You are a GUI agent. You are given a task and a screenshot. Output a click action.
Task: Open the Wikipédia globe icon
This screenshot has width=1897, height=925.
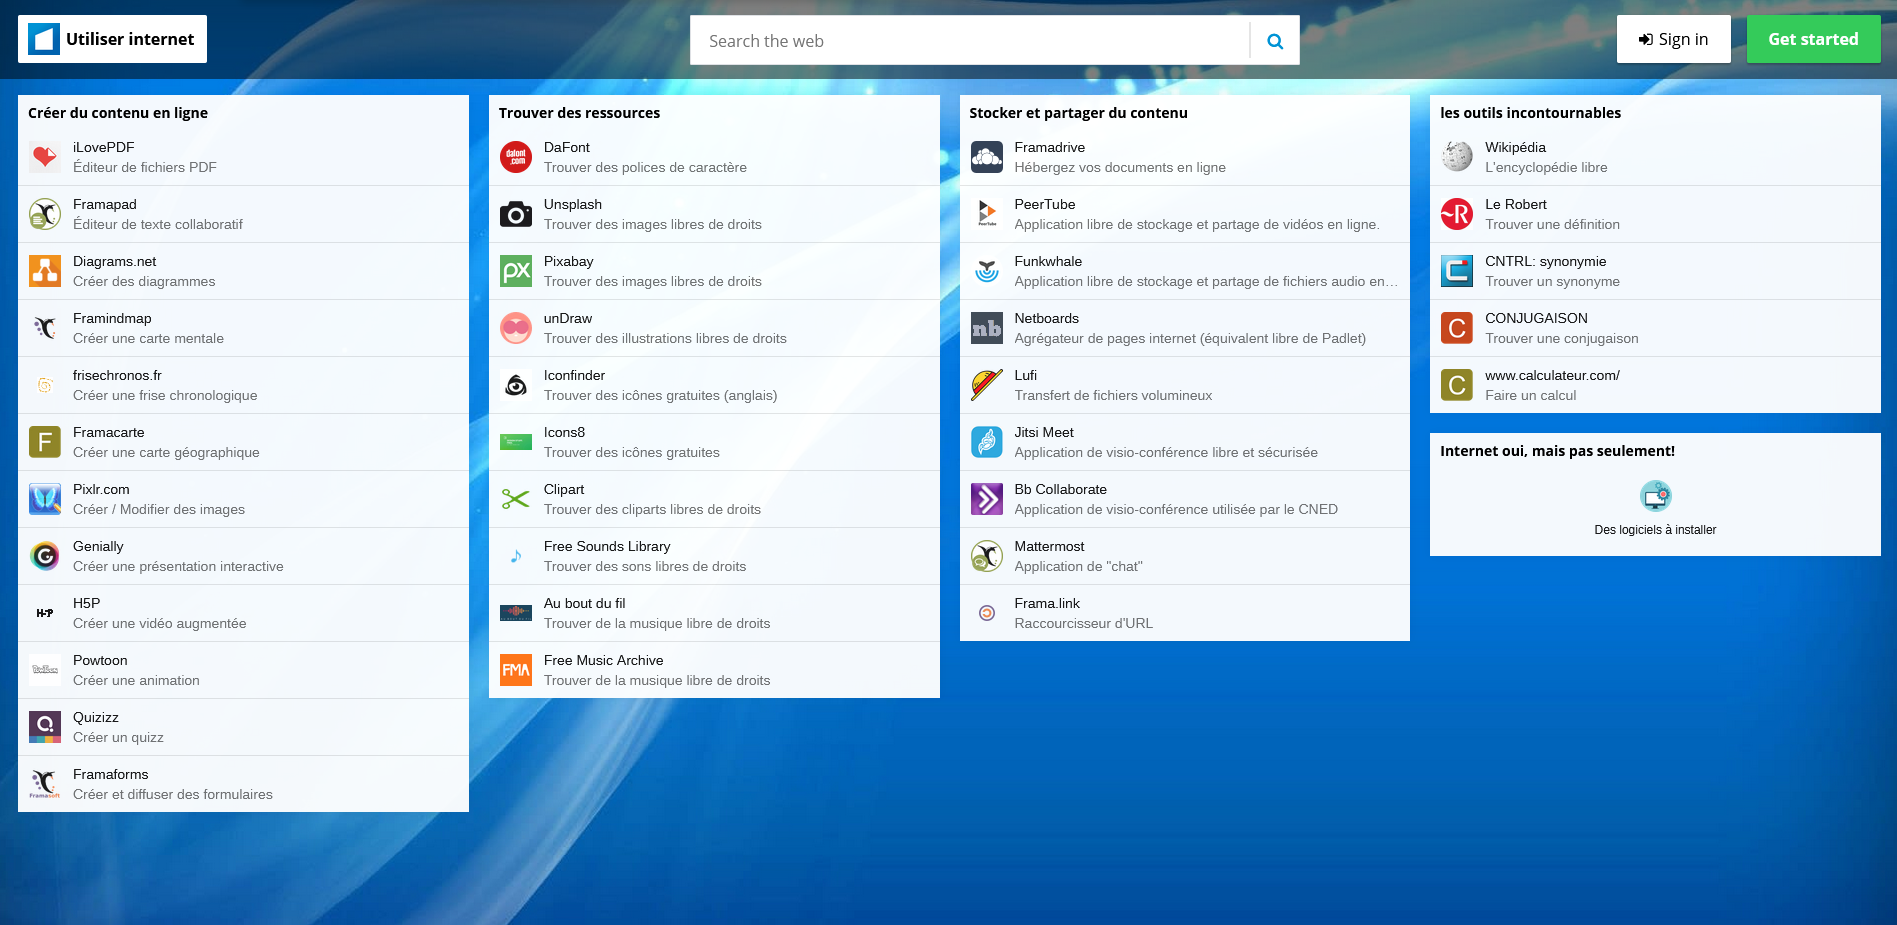coord(1457,157)
